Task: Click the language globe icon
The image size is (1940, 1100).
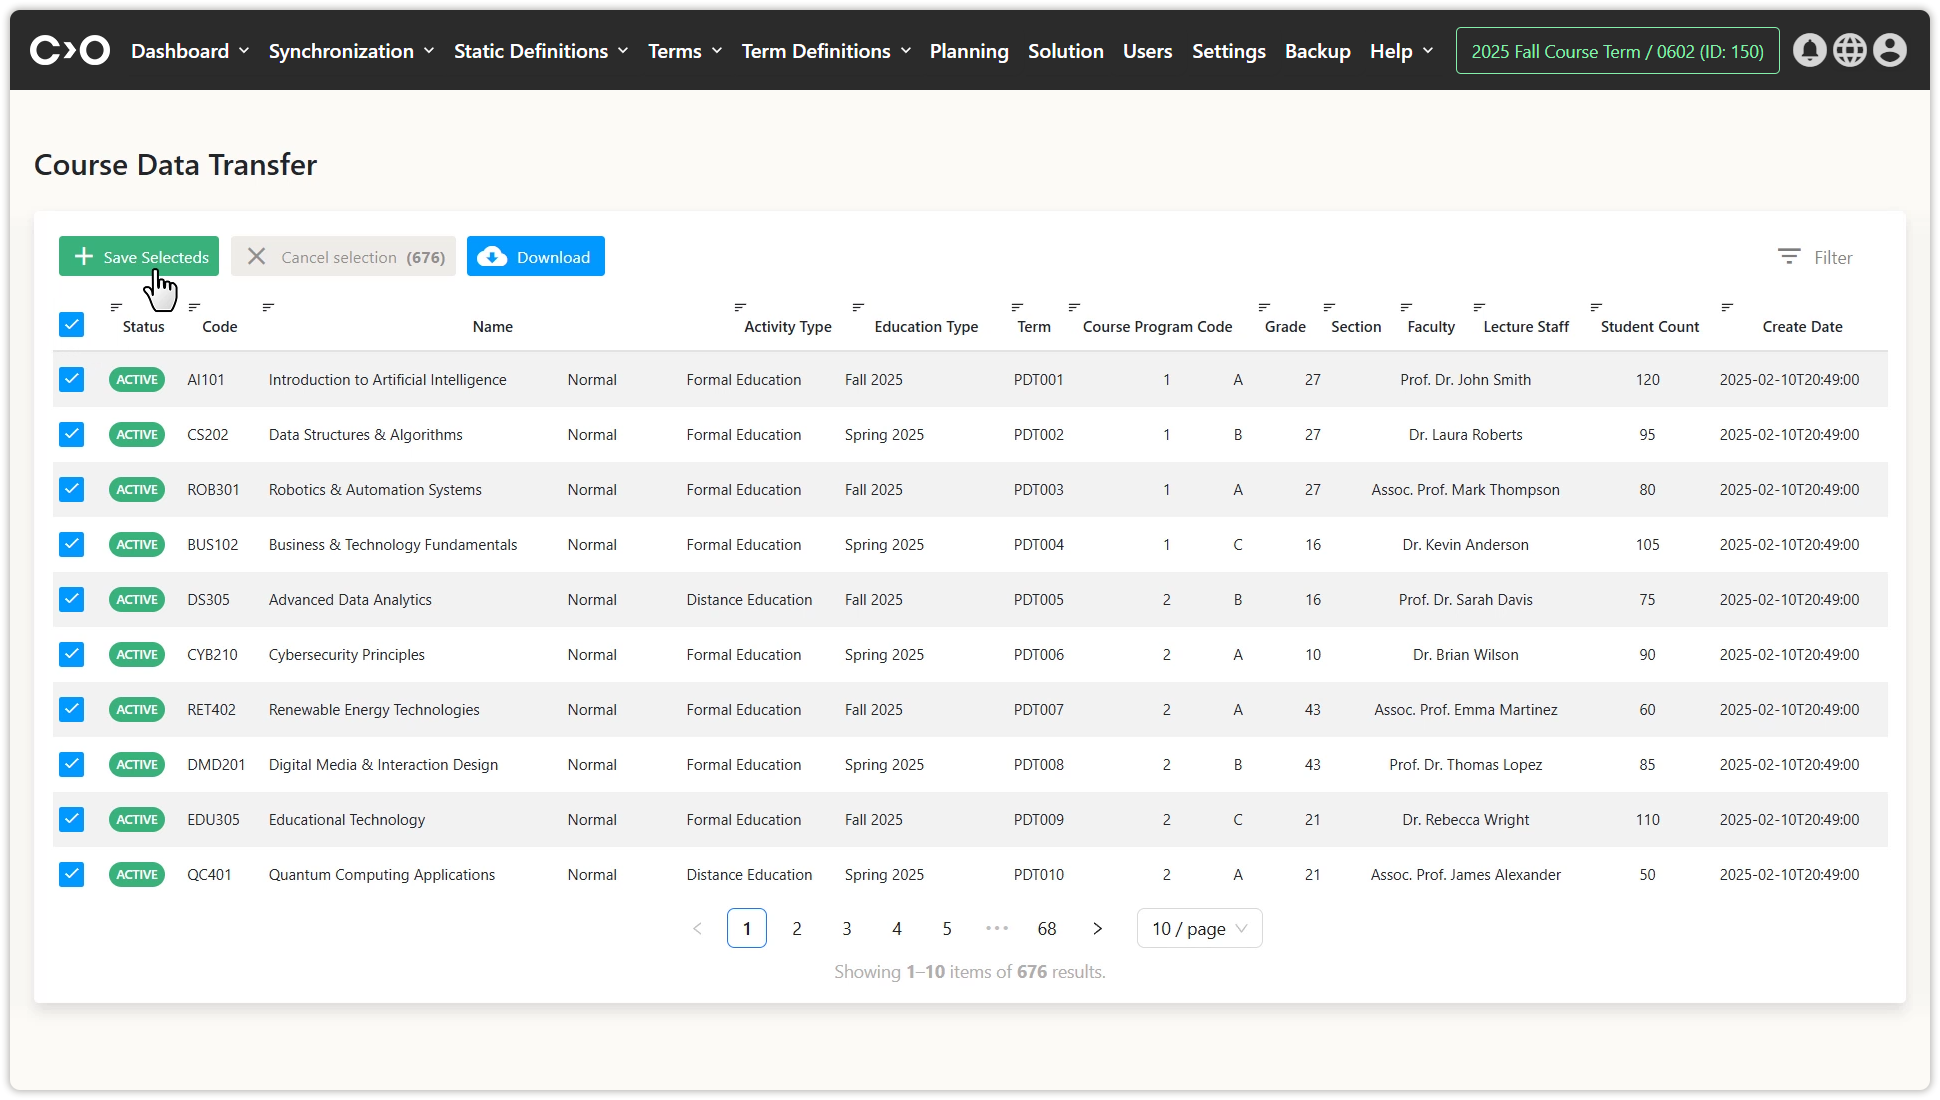Action: 1849,50
